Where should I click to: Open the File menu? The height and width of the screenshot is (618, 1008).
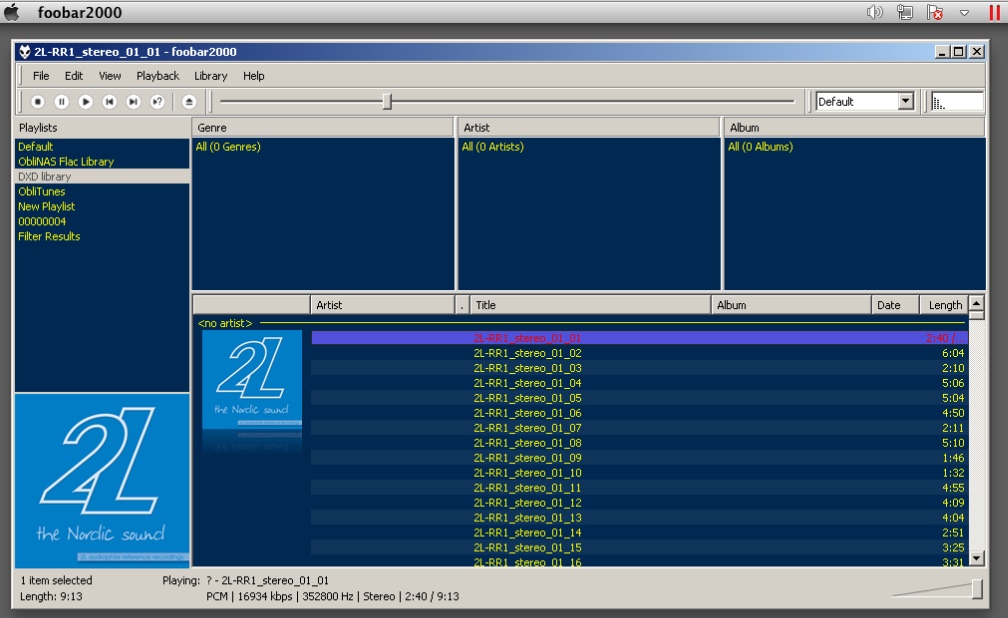41,76
